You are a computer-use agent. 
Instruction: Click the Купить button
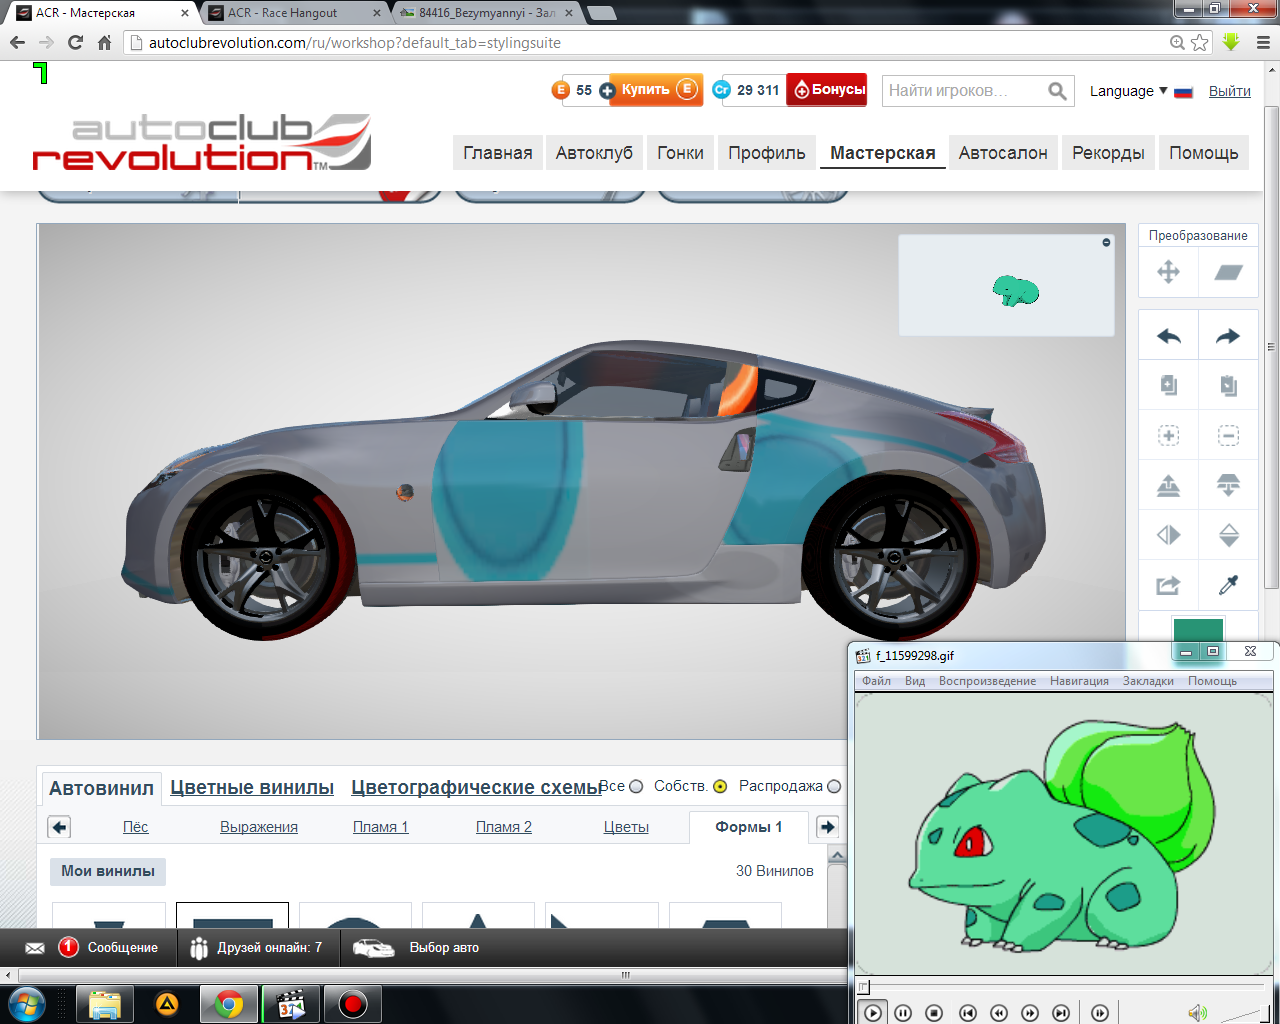click(656, 90)
